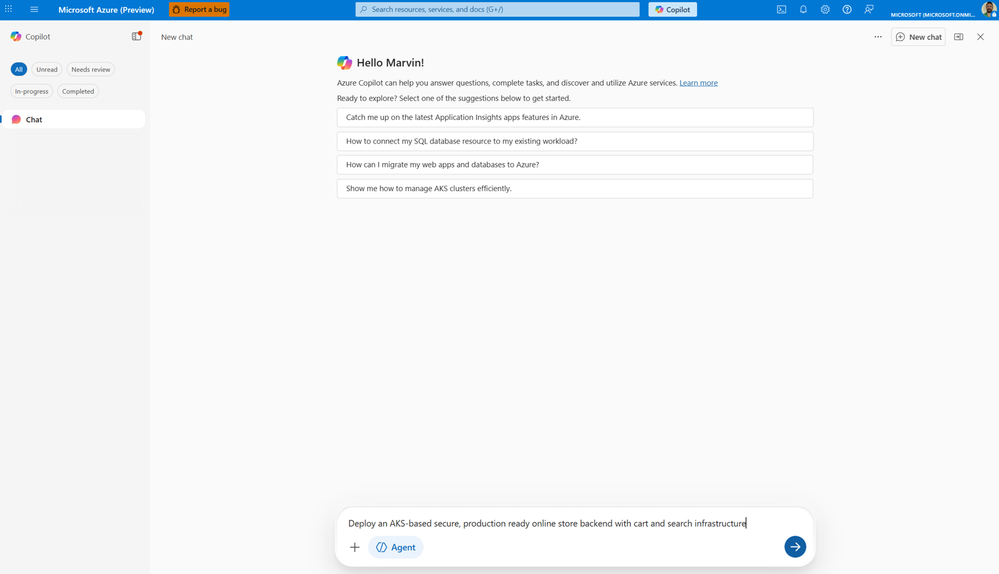Image resolution: width=999 pixels, height=574 pixels.
Task: Open the more options ellipsis menu
Action: 878,37
